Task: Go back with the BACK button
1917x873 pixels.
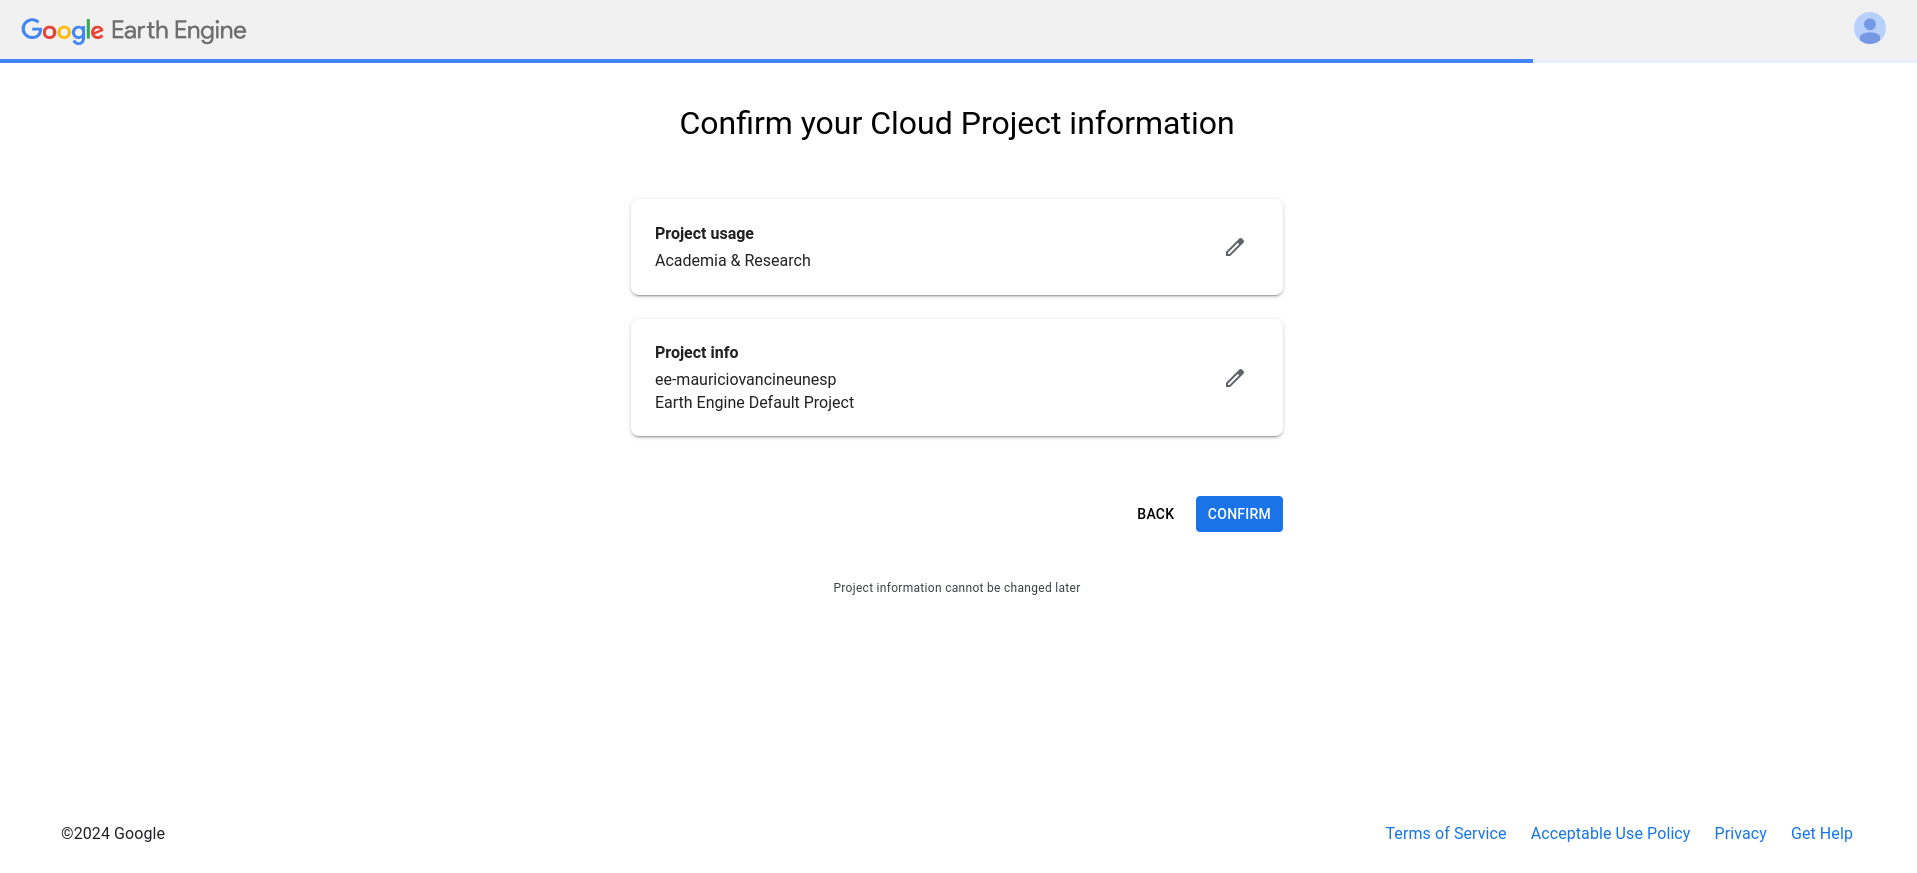Action: point(1155,514)
